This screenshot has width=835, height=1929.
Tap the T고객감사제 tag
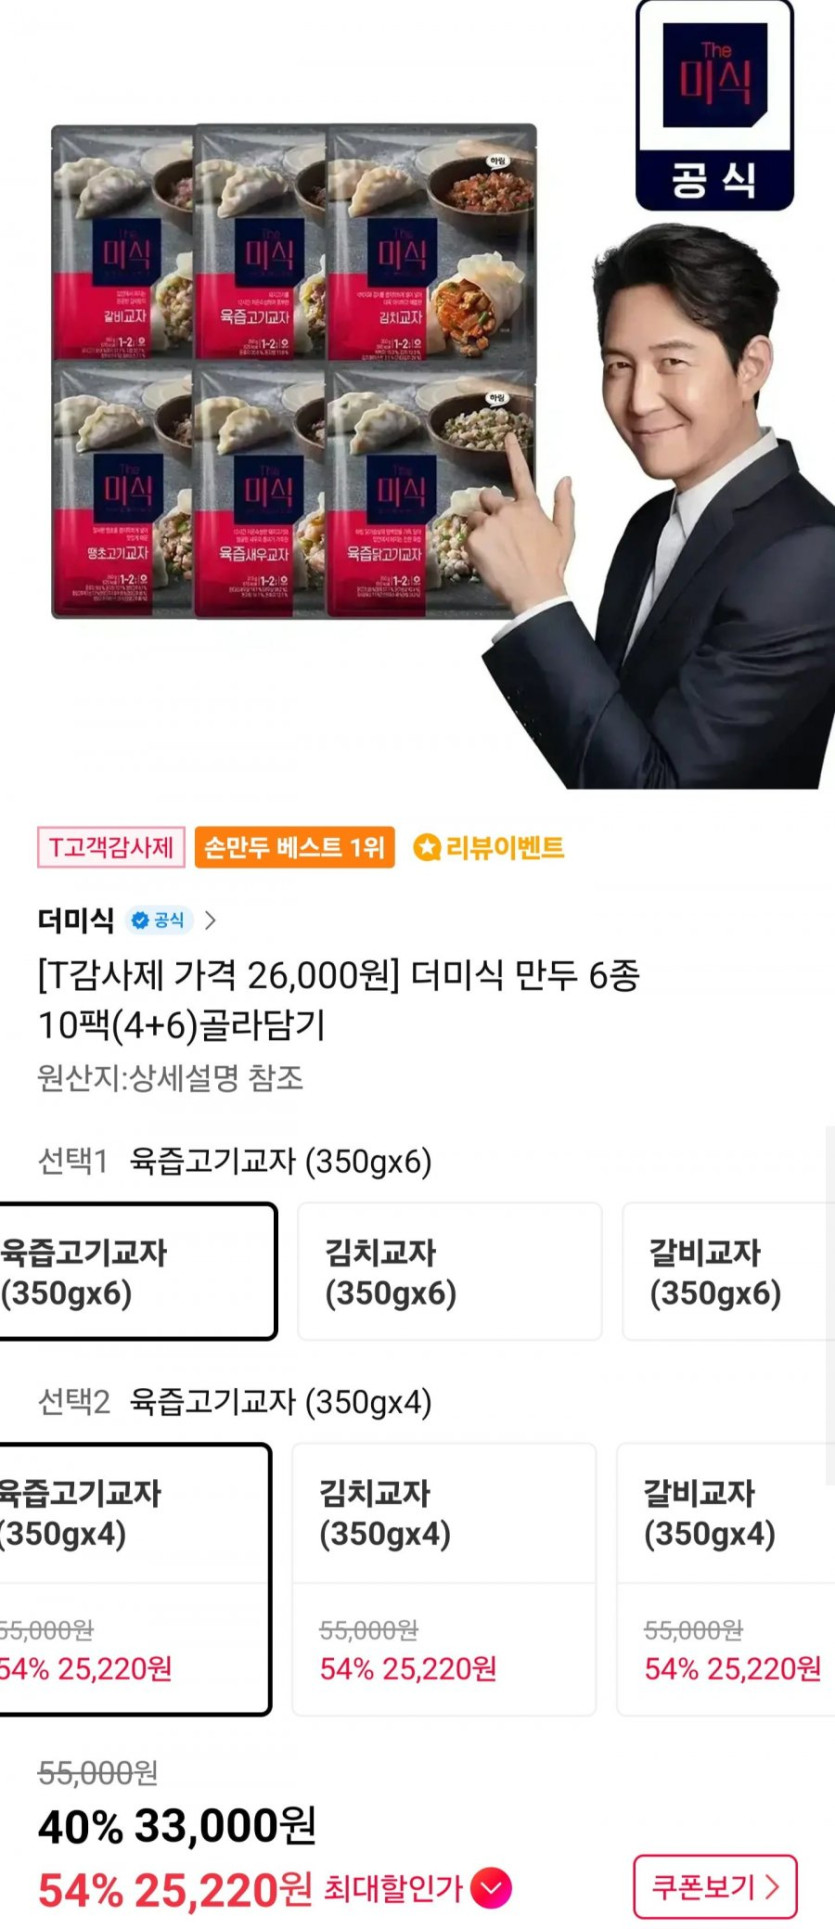(x=111, y=848)
